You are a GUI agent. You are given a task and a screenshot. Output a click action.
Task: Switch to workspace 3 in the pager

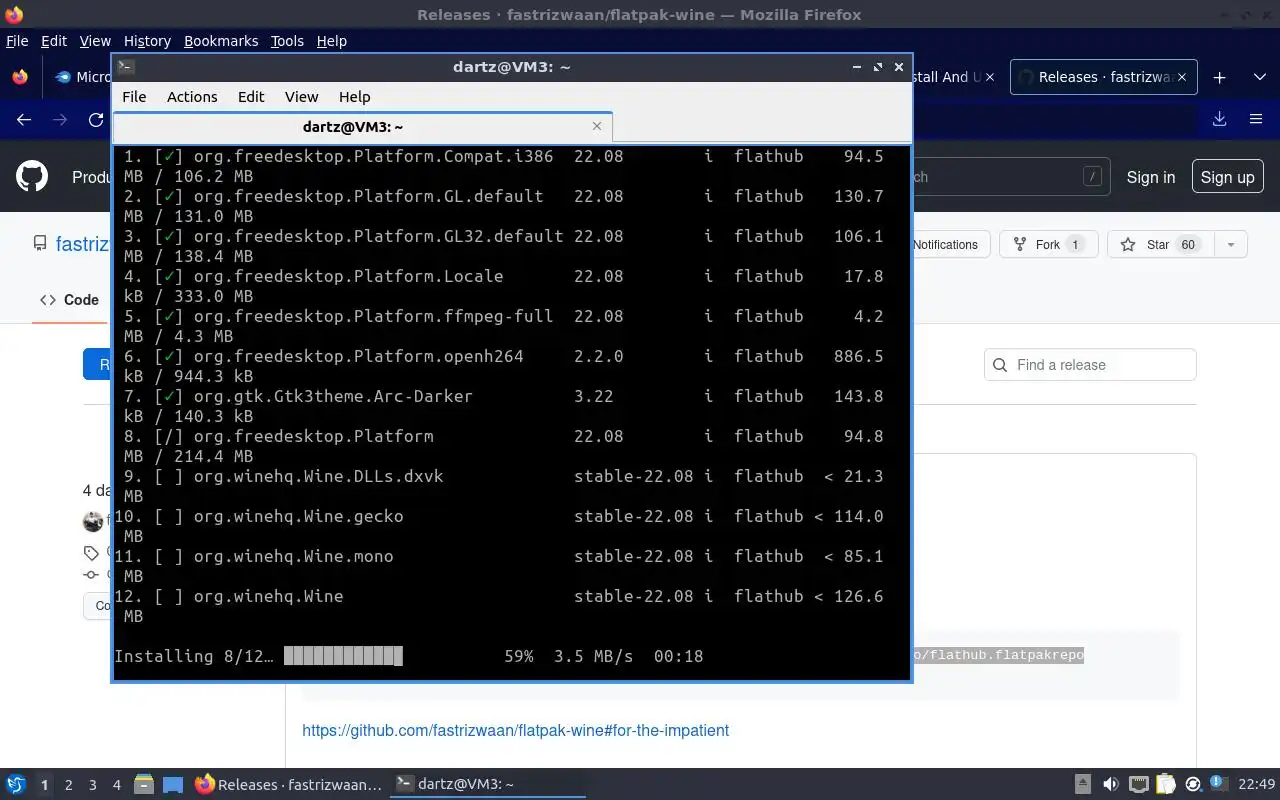92,785
